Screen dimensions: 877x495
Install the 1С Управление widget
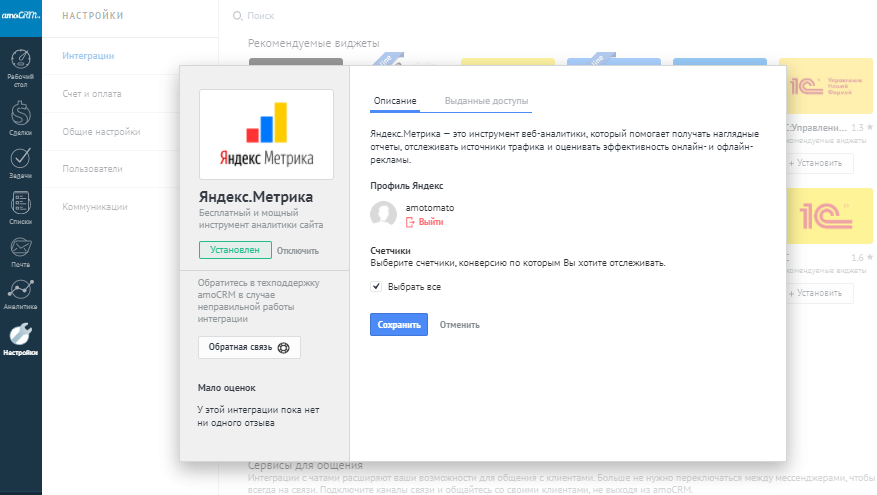click(820, 163)
